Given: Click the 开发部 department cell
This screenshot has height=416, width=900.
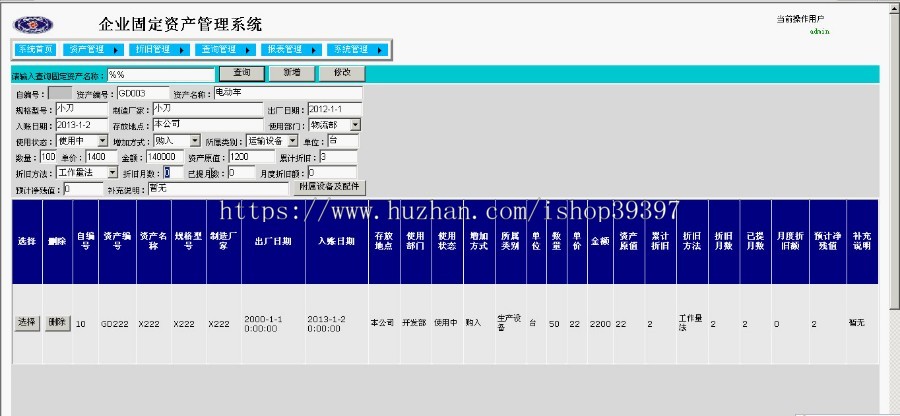Looking at the screenshot, I should click(x=414, y=323).
